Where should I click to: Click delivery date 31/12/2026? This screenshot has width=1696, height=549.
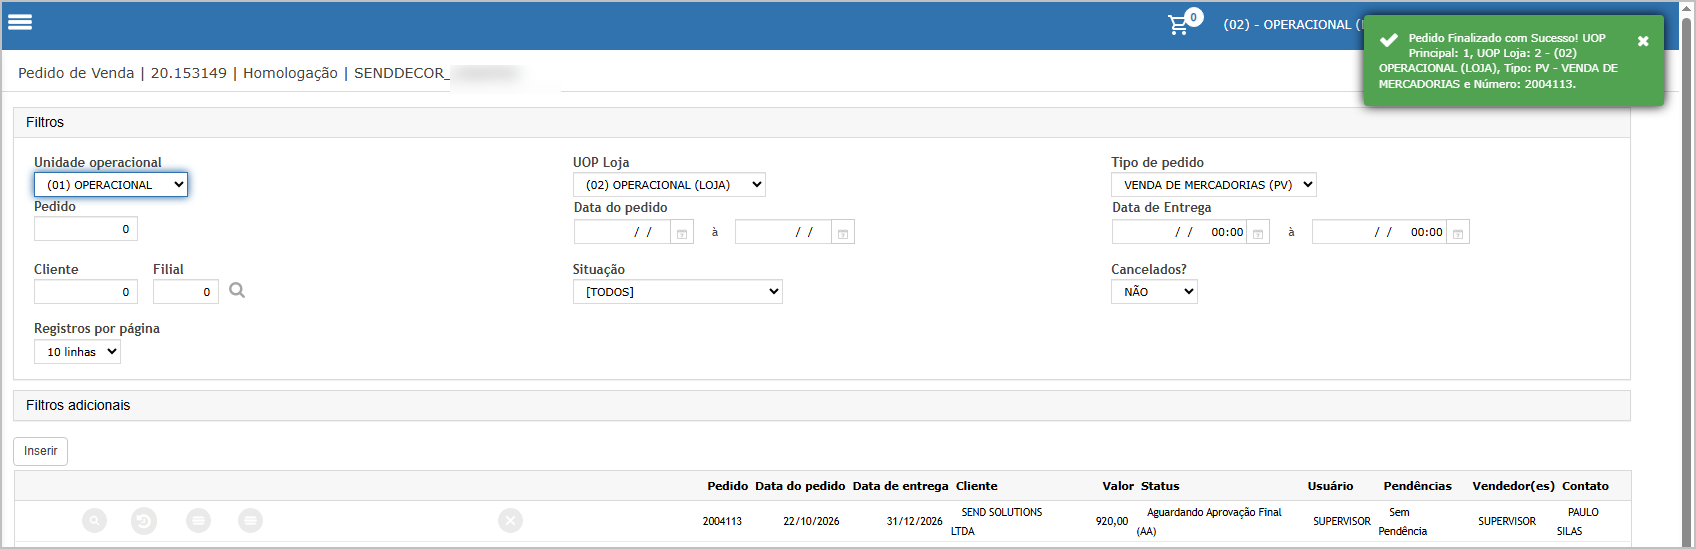(914, 522)
